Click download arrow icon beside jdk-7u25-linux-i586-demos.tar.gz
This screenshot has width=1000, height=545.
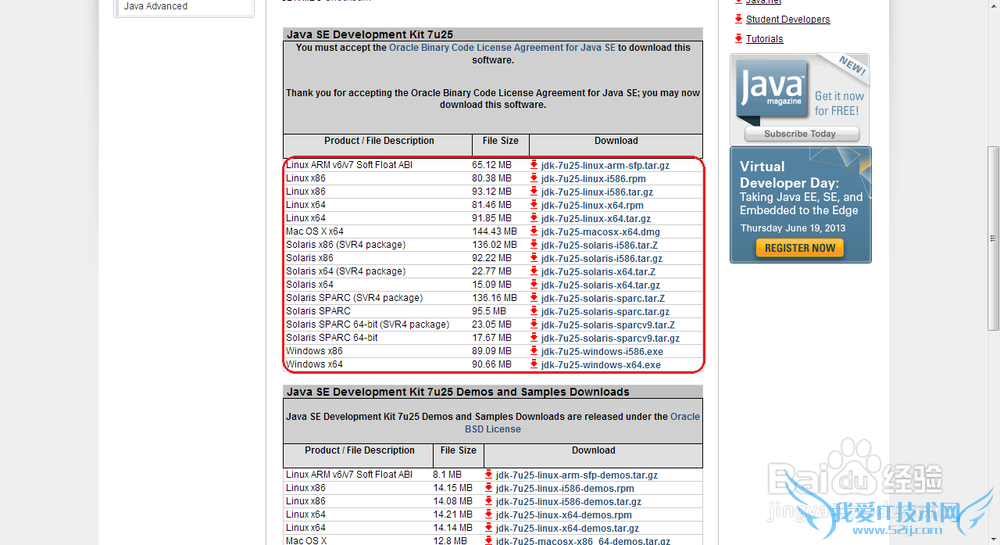(489, 501)
